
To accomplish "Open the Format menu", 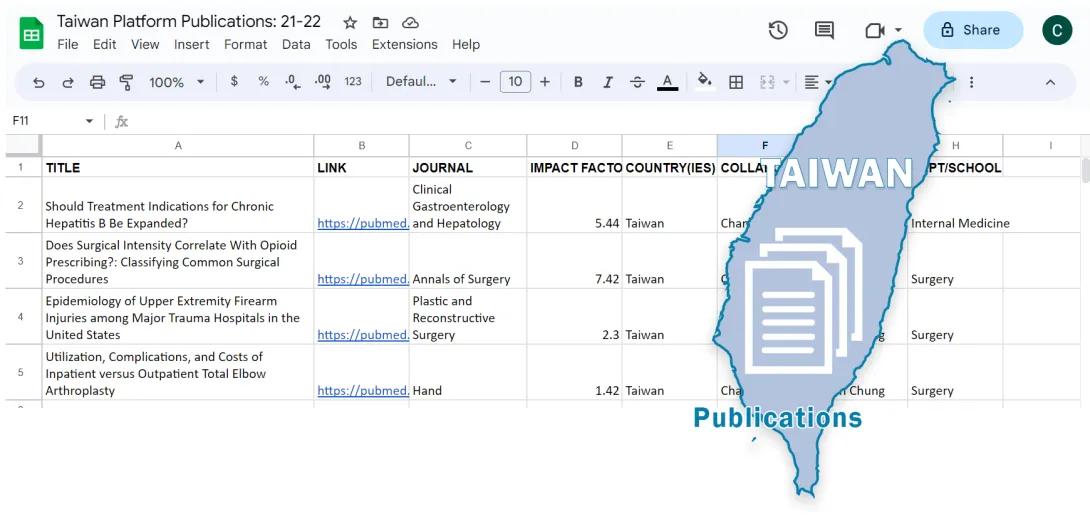I will pyautogui.click(x=245, y=44).
